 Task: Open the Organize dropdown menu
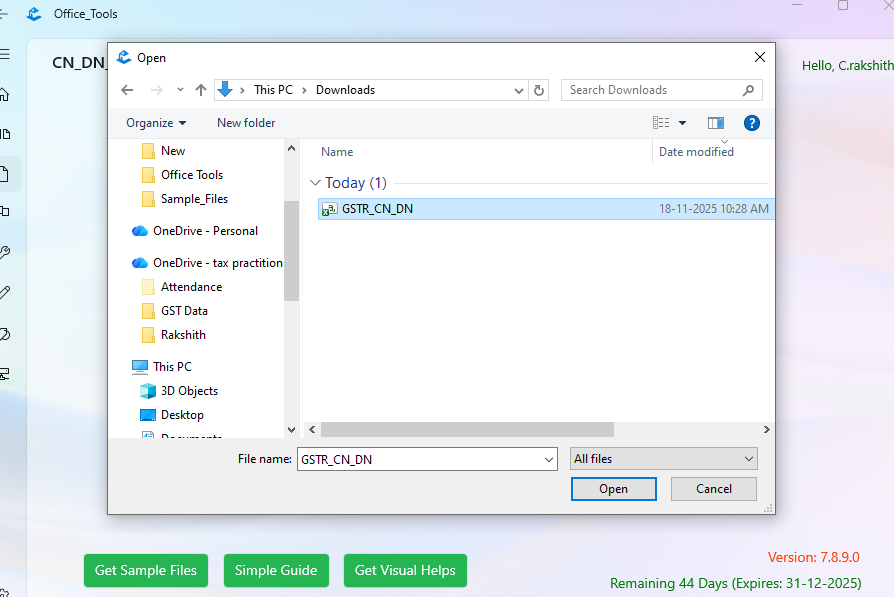[x=156, y=123]
